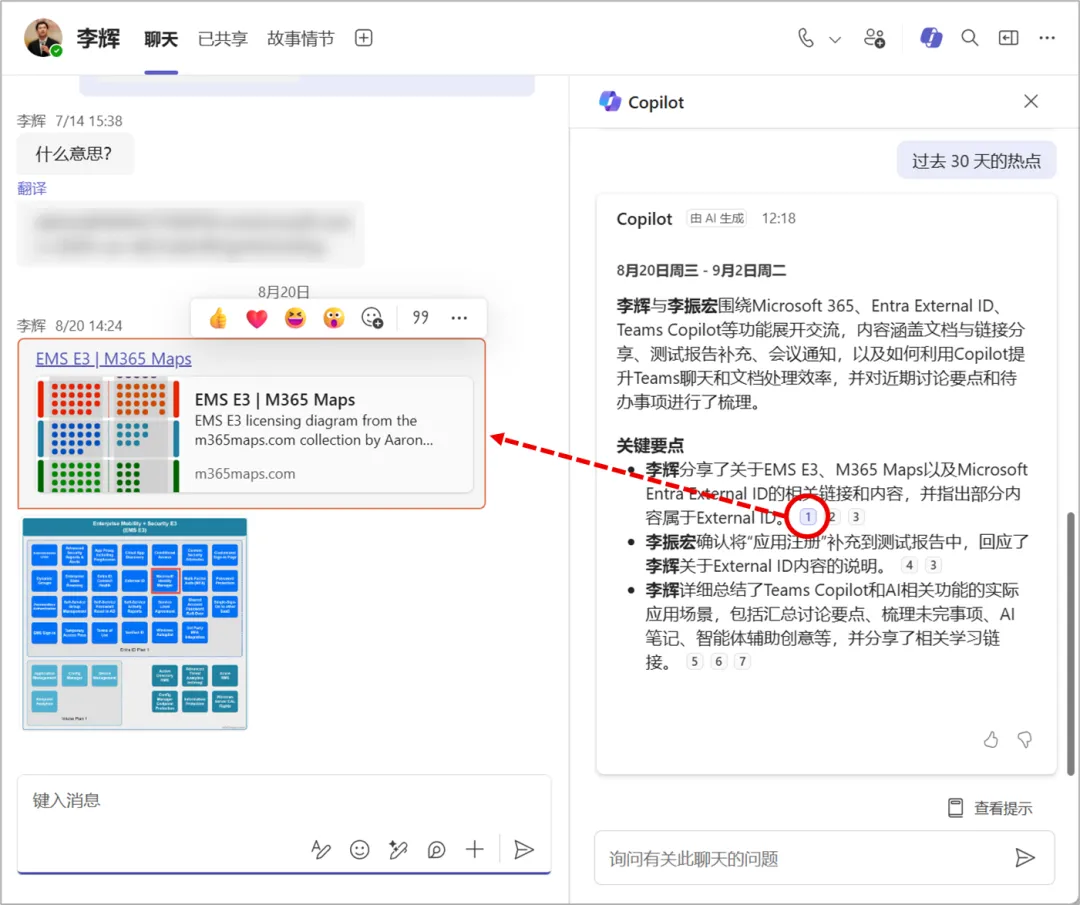This screenshot has height=905, width=1080.
Task: Dislike the Copilot response
Action: (x=1025, y=740)
